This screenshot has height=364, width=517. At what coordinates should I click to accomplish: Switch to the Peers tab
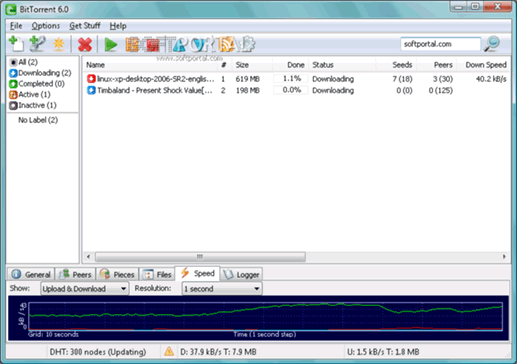75,274
